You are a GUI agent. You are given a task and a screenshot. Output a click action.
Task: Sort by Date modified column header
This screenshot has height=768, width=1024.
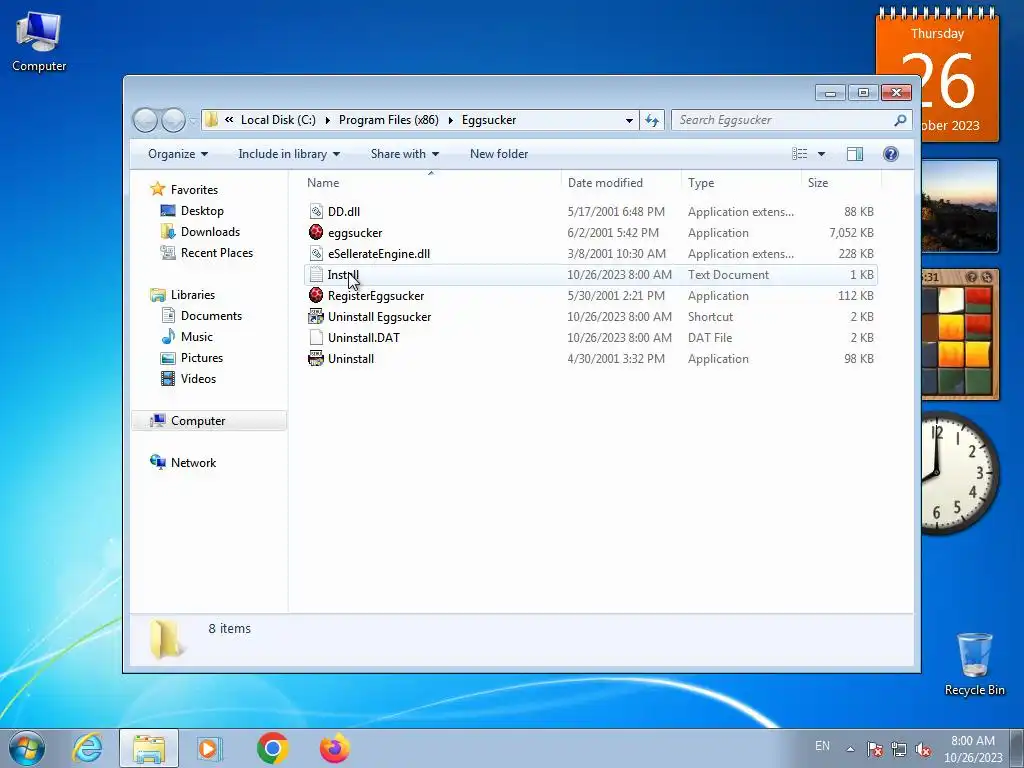click(x=621, y=183)
